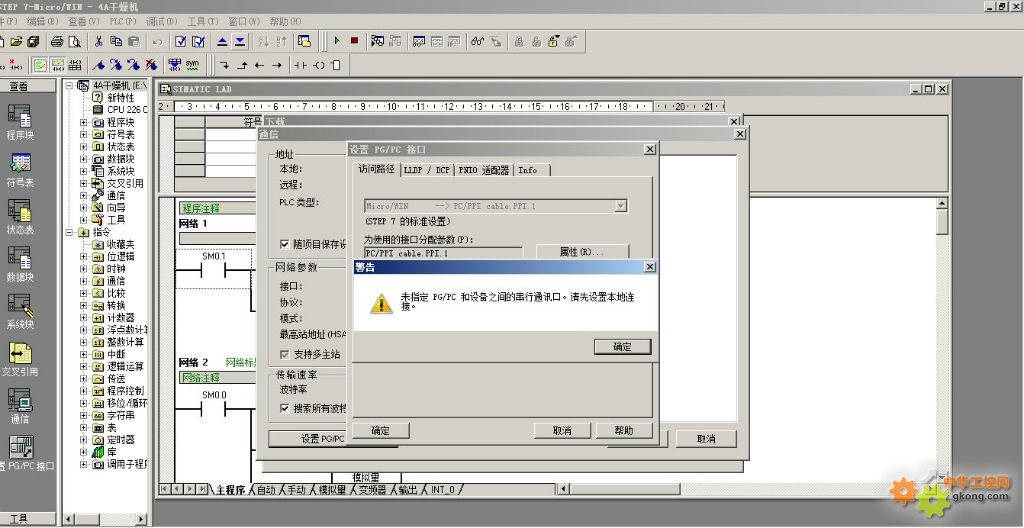Image resolution: width=1024 pixels, height=528 pixels.
Task: Switch to the Info tab
Action: pos(532,170)
